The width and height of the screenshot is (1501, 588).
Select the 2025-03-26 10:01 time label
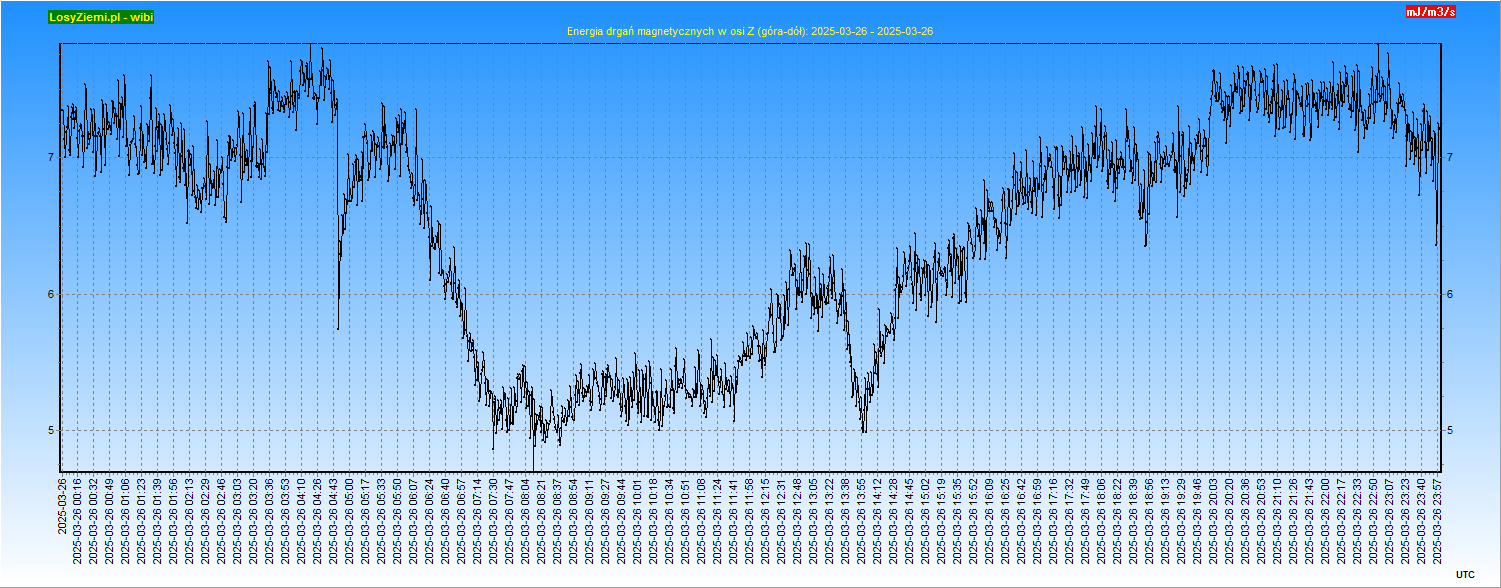click(638, 520)
